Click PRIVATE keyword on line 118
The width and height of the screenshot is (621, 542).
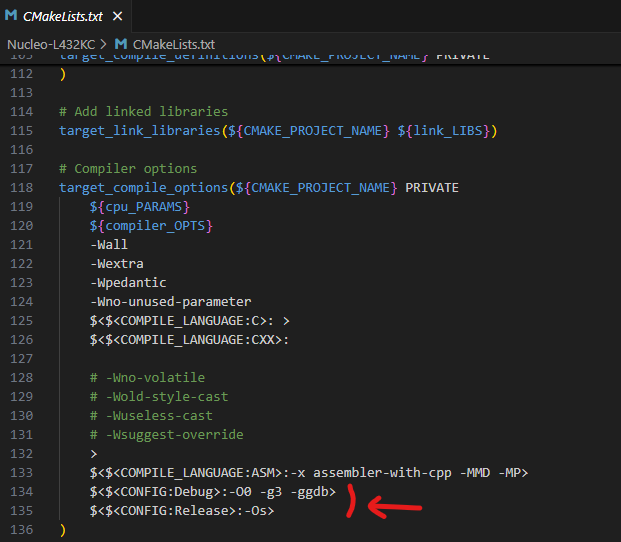pyautogui.click(x=432, y=188)
